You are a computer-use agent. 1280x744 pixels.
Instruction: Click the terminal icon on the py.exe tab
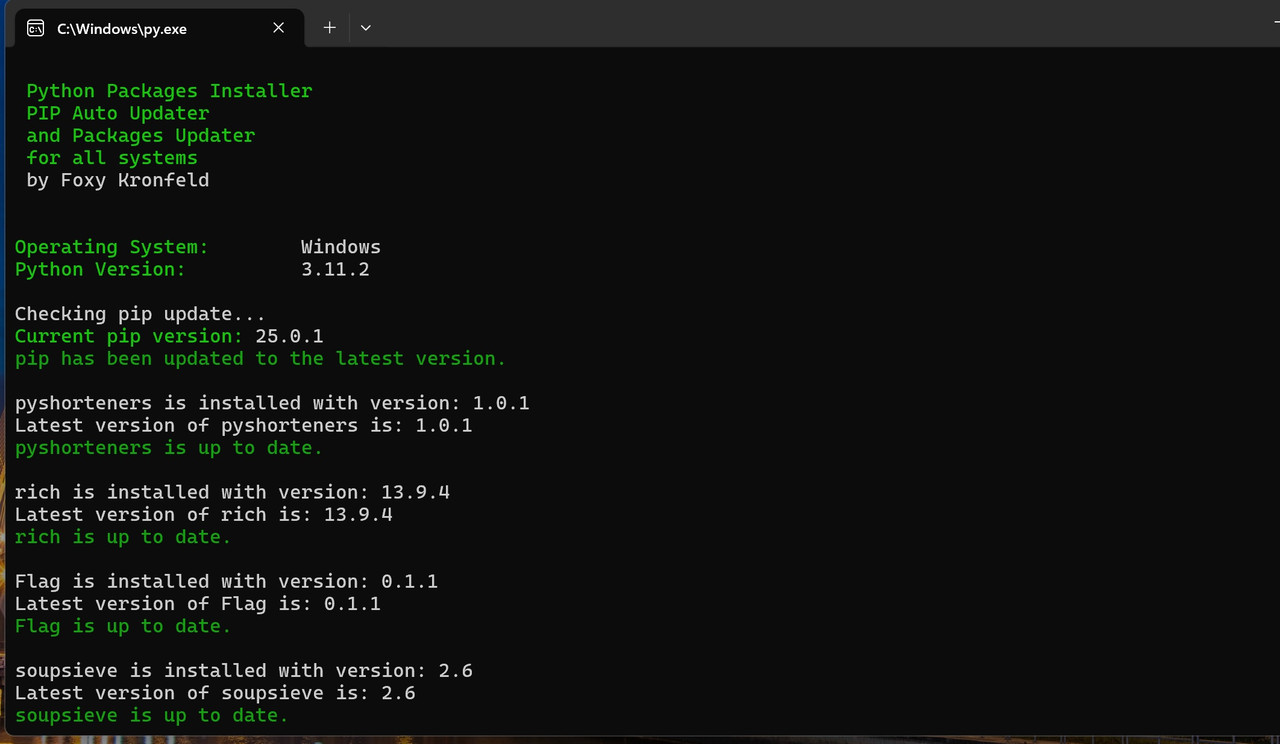click(x=36, y=28)
